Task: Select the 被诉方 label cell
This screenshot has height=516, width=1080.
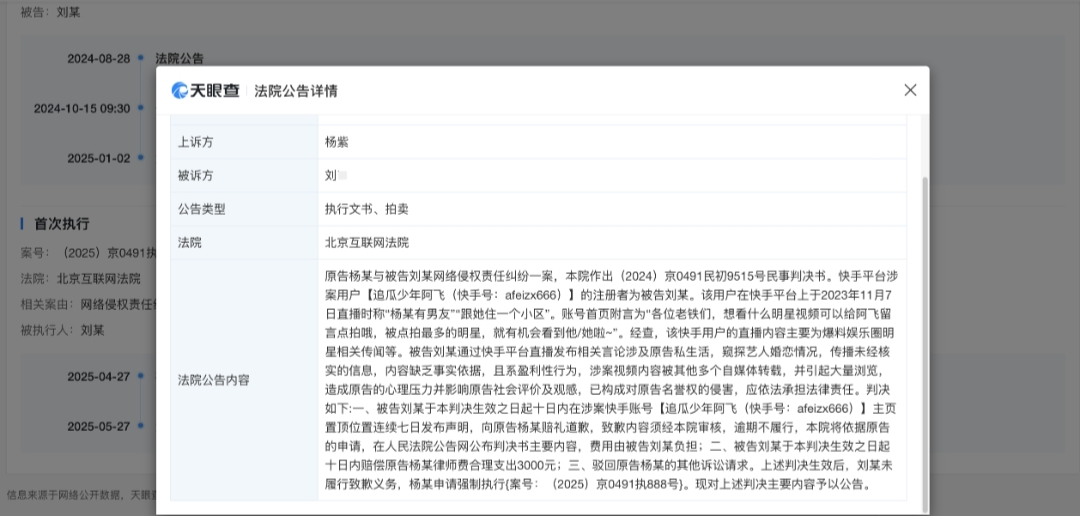Action: [244, 176]
